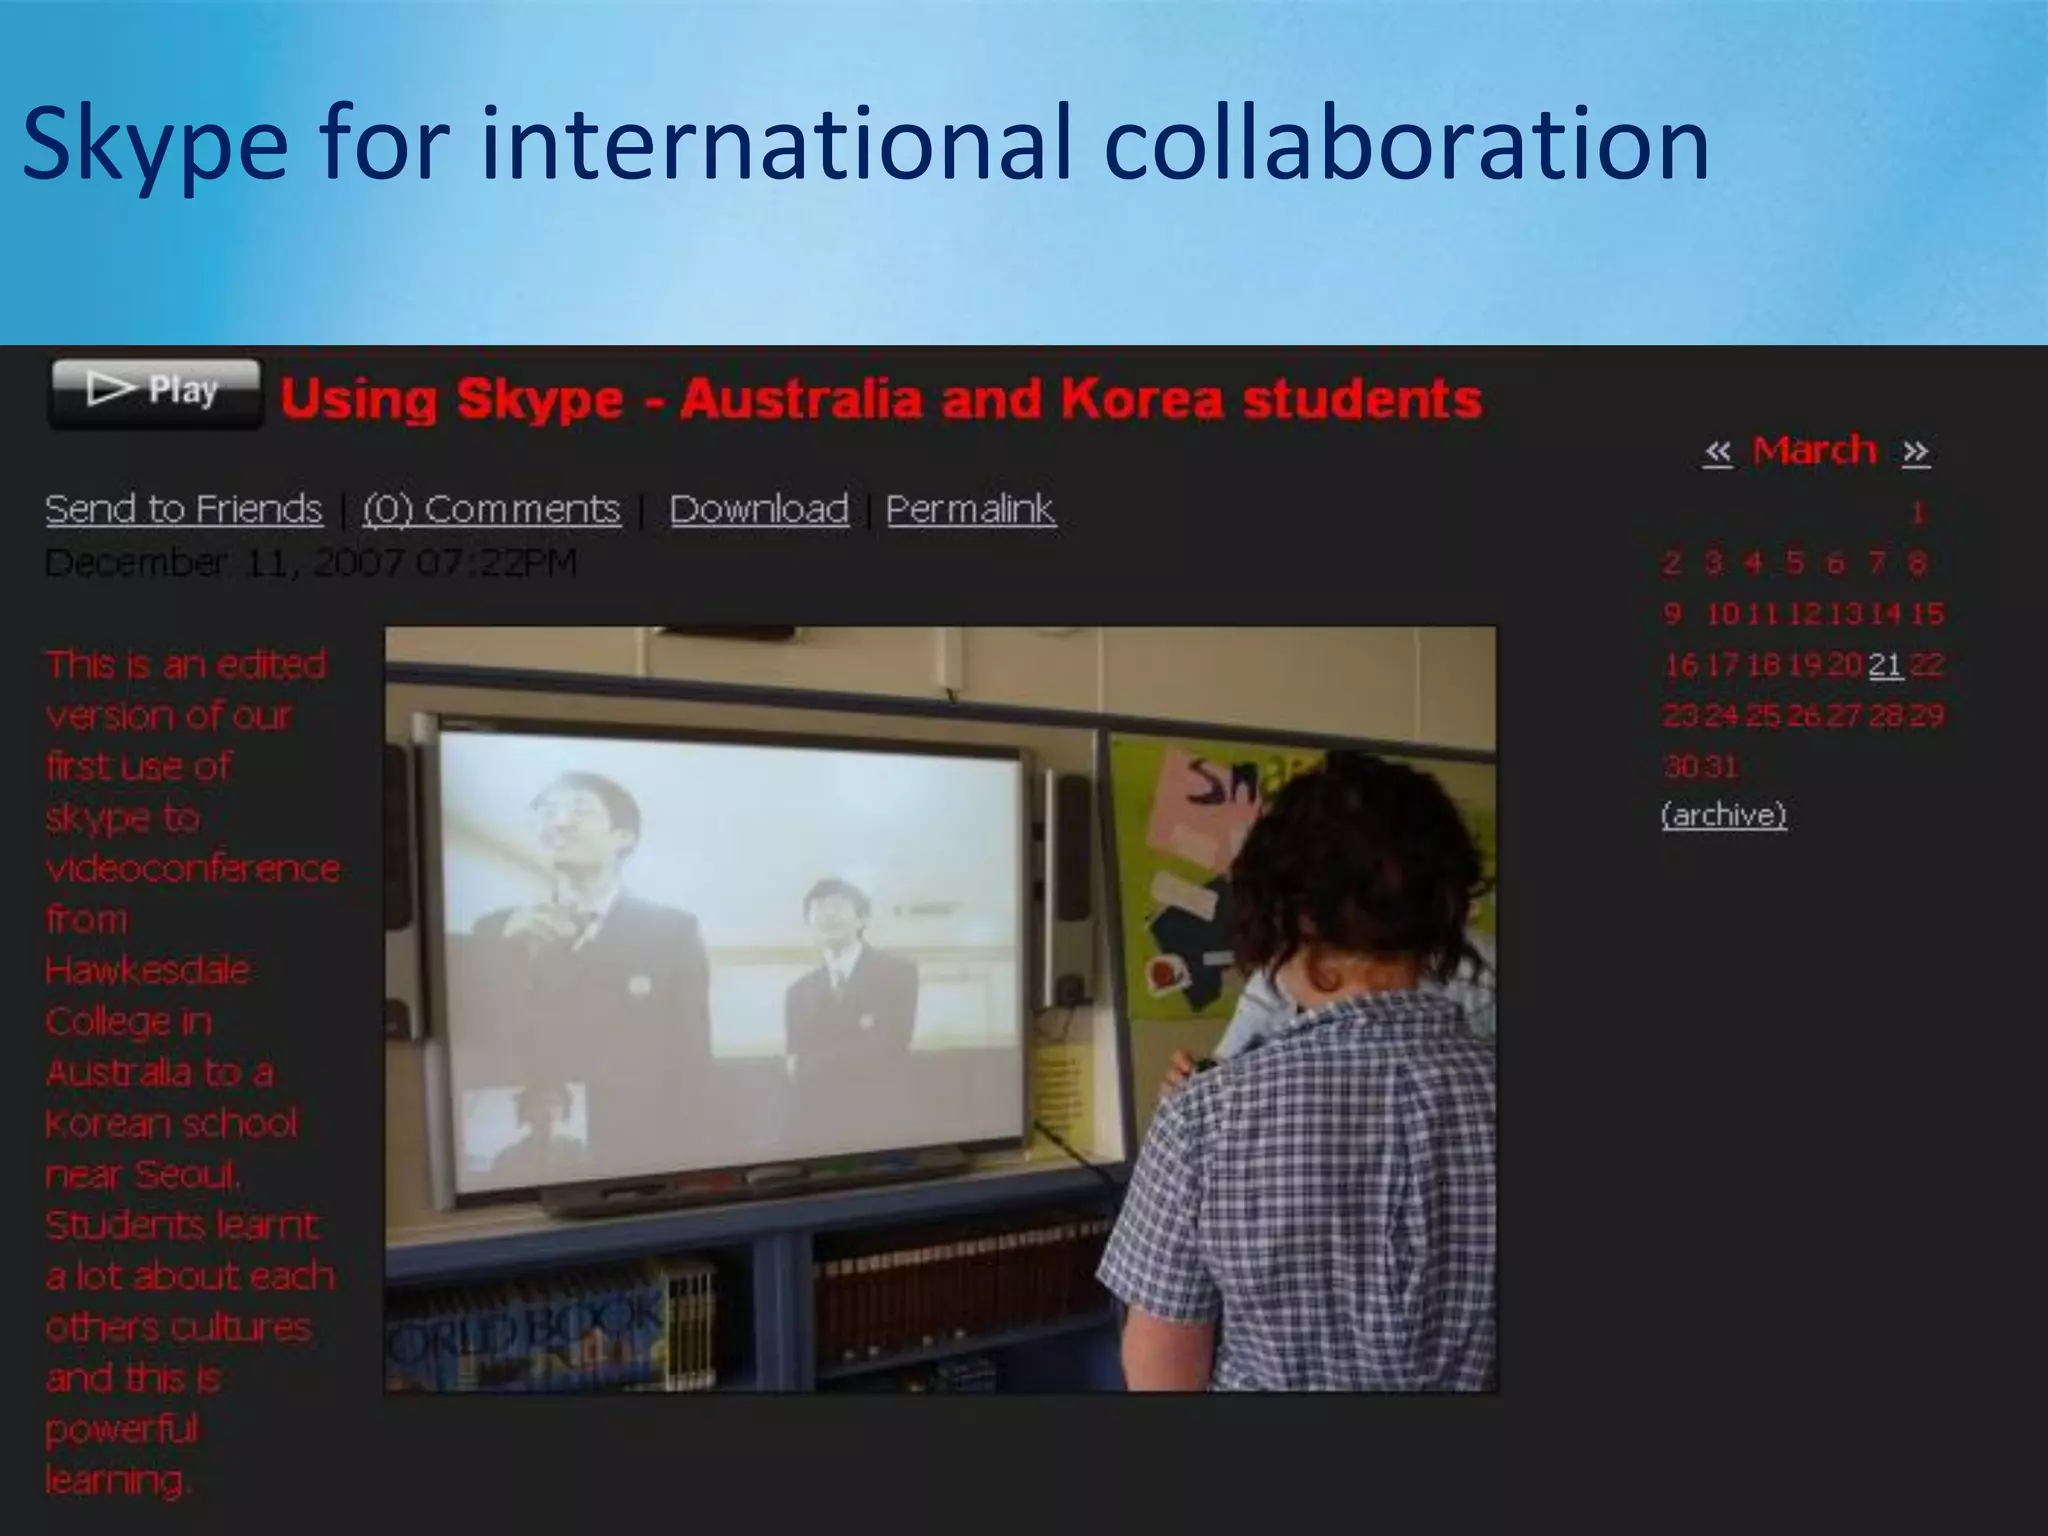Viewport: 2048px width, 1536px height.
Task: Click the 'December 11, 2007 07:22PM' timestamp
Action: click(x=311, y=563)
